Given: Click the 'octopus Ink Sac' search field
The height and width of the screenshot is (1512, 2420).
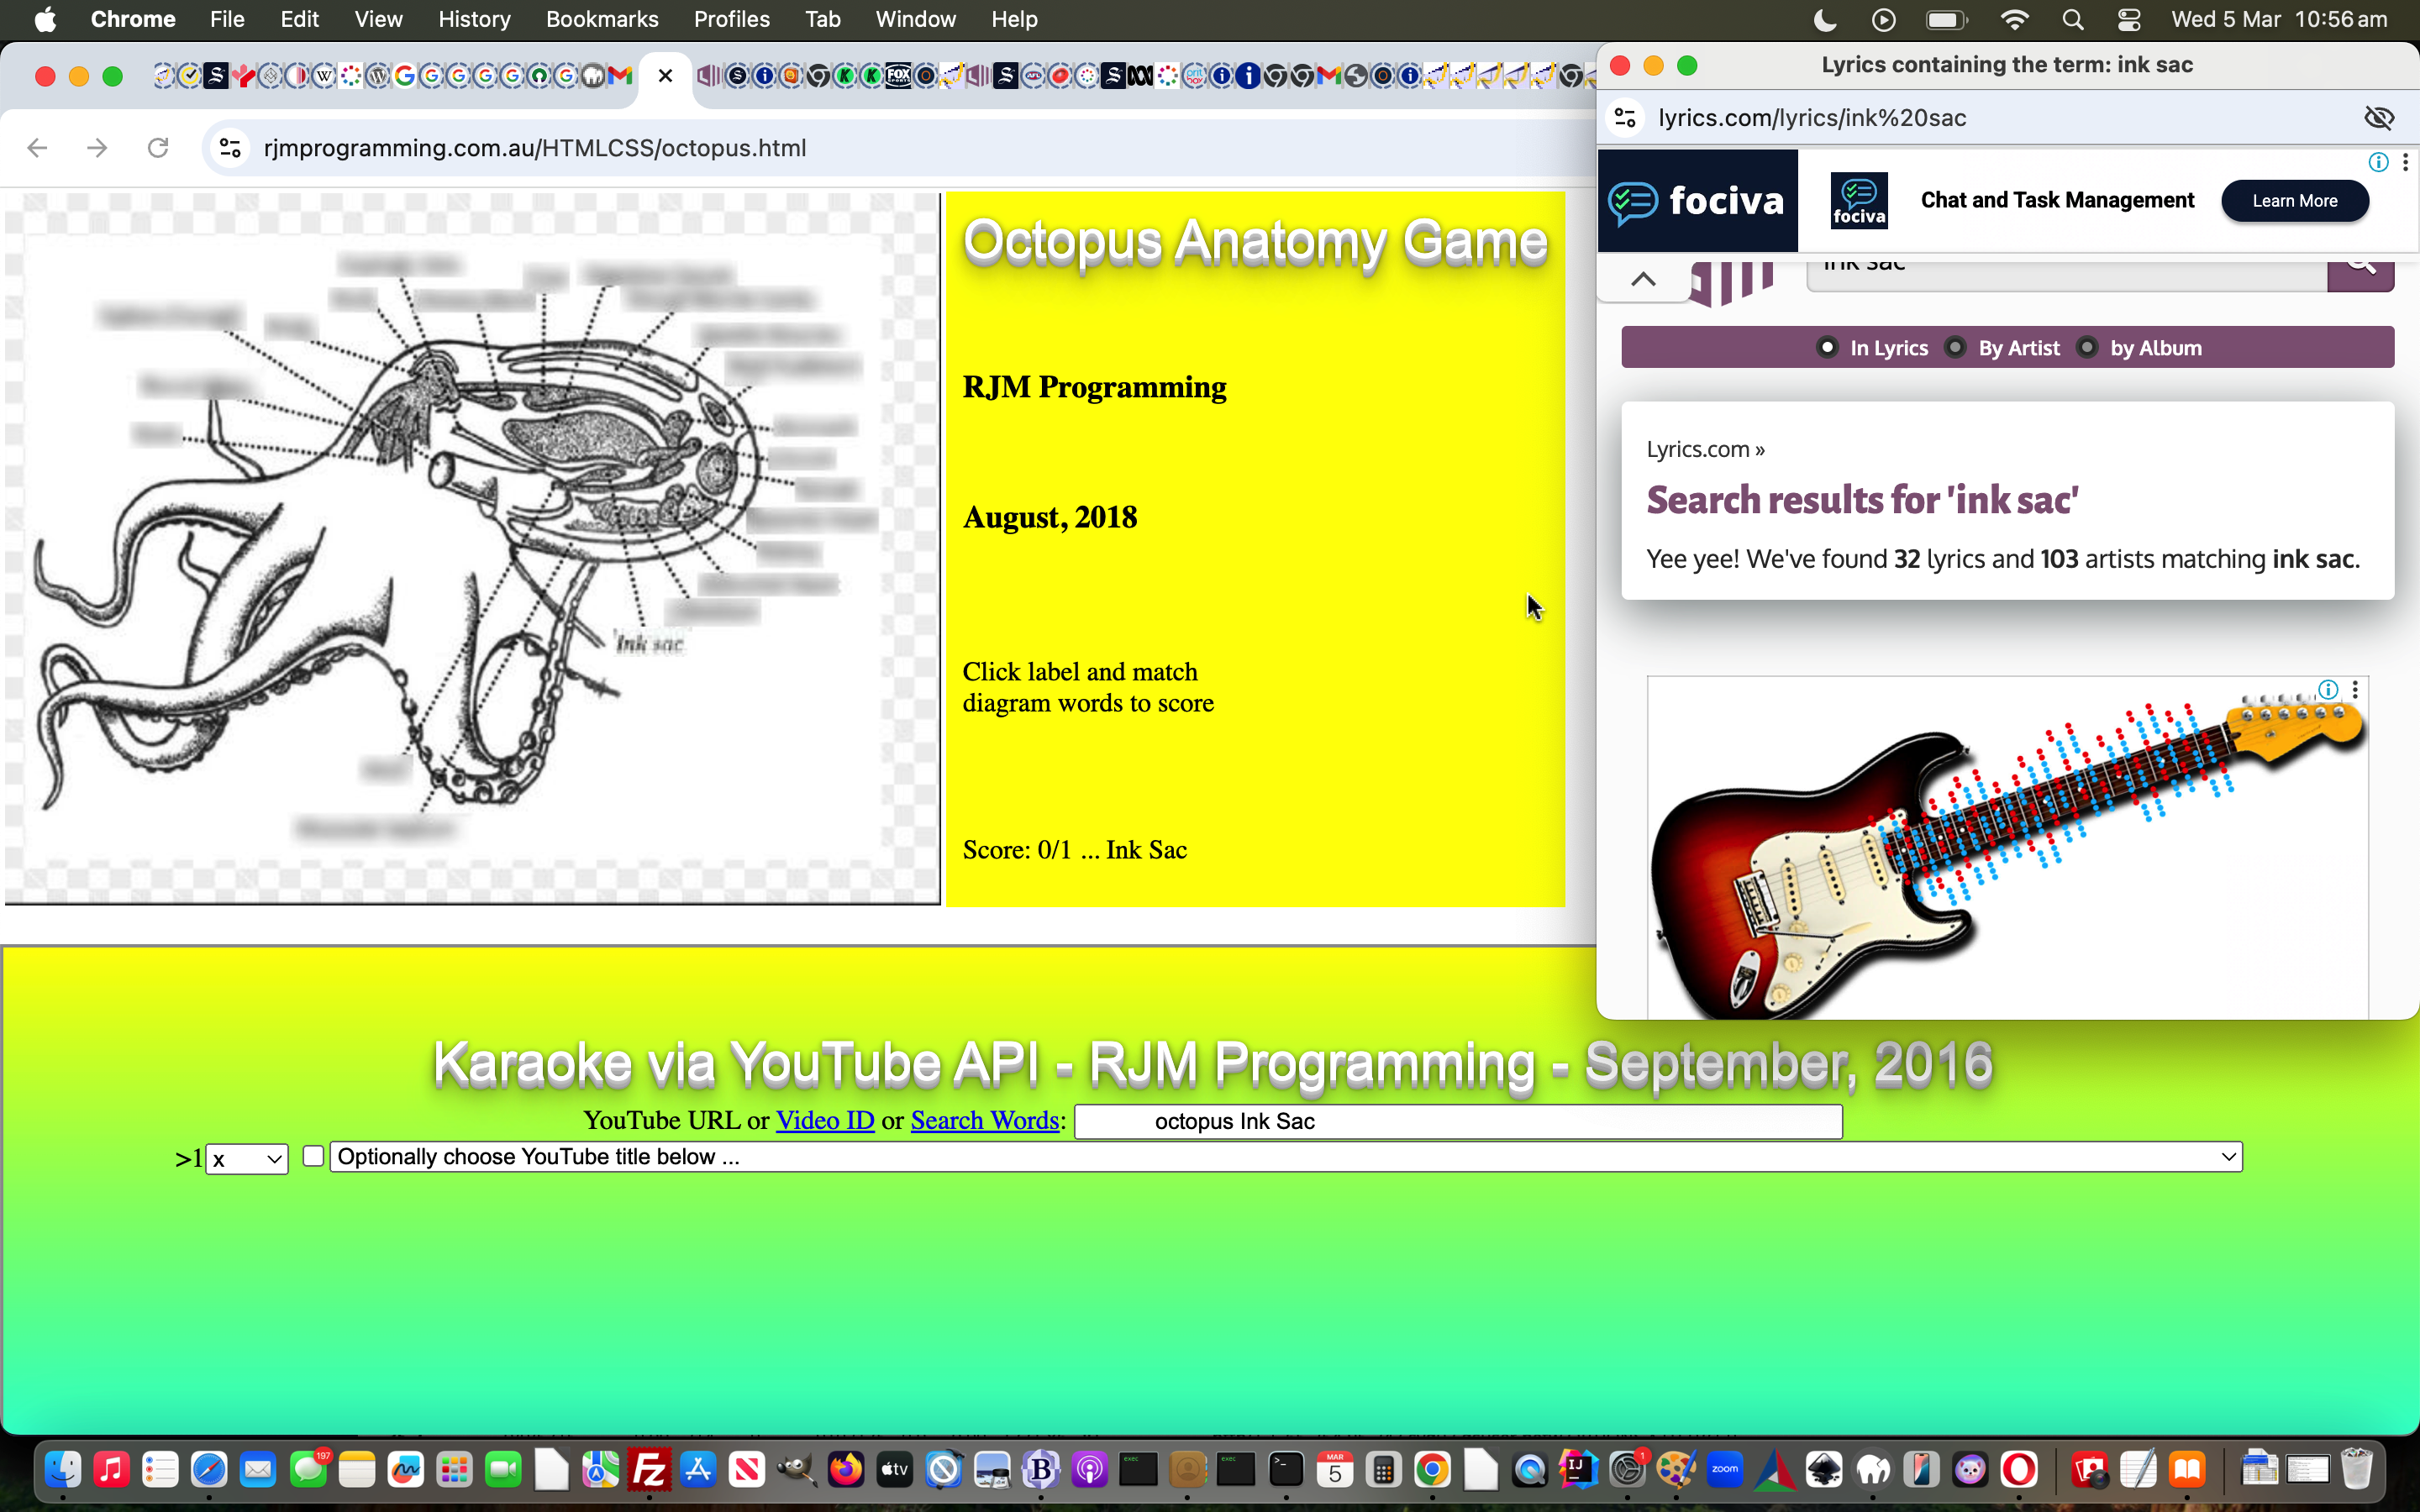Looking at the screenshot, I should (1457, 1121).
